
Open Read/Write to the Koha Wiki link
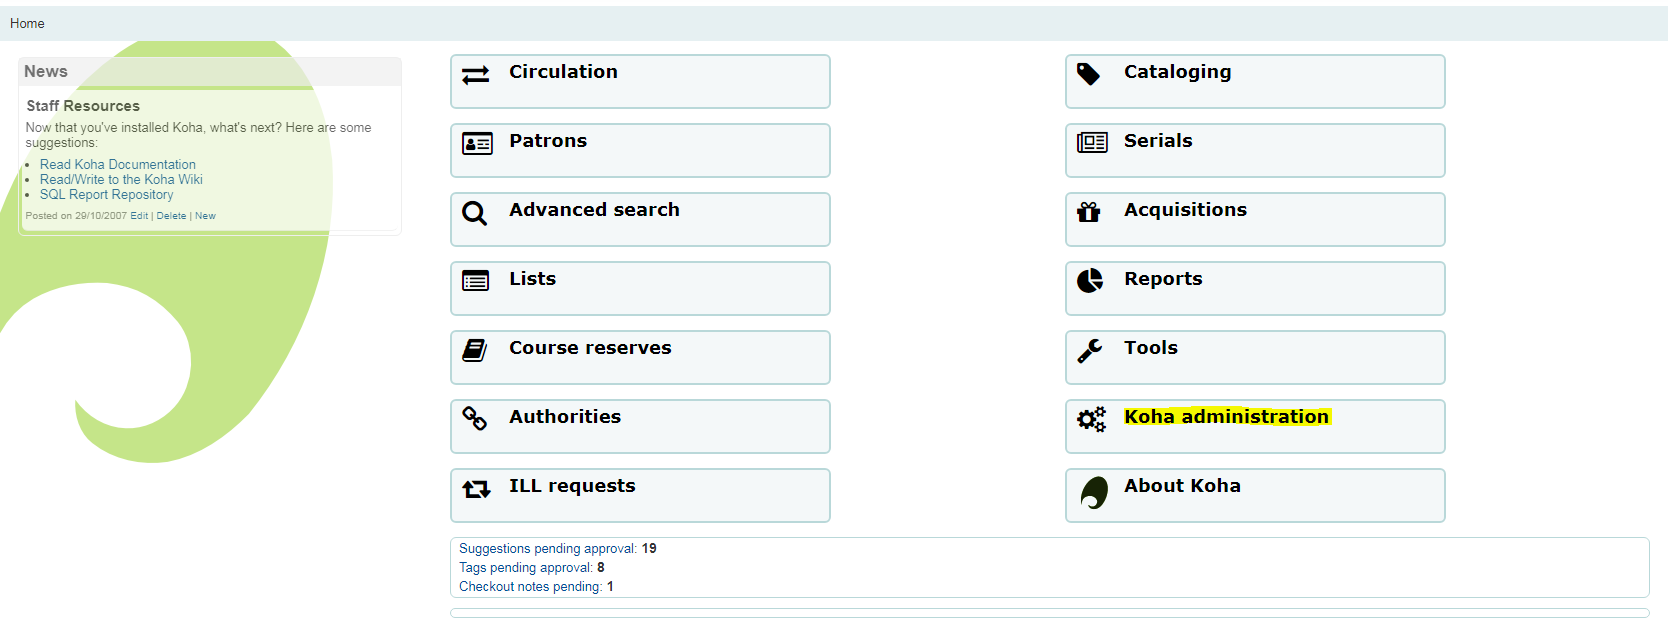click(121, 179)
